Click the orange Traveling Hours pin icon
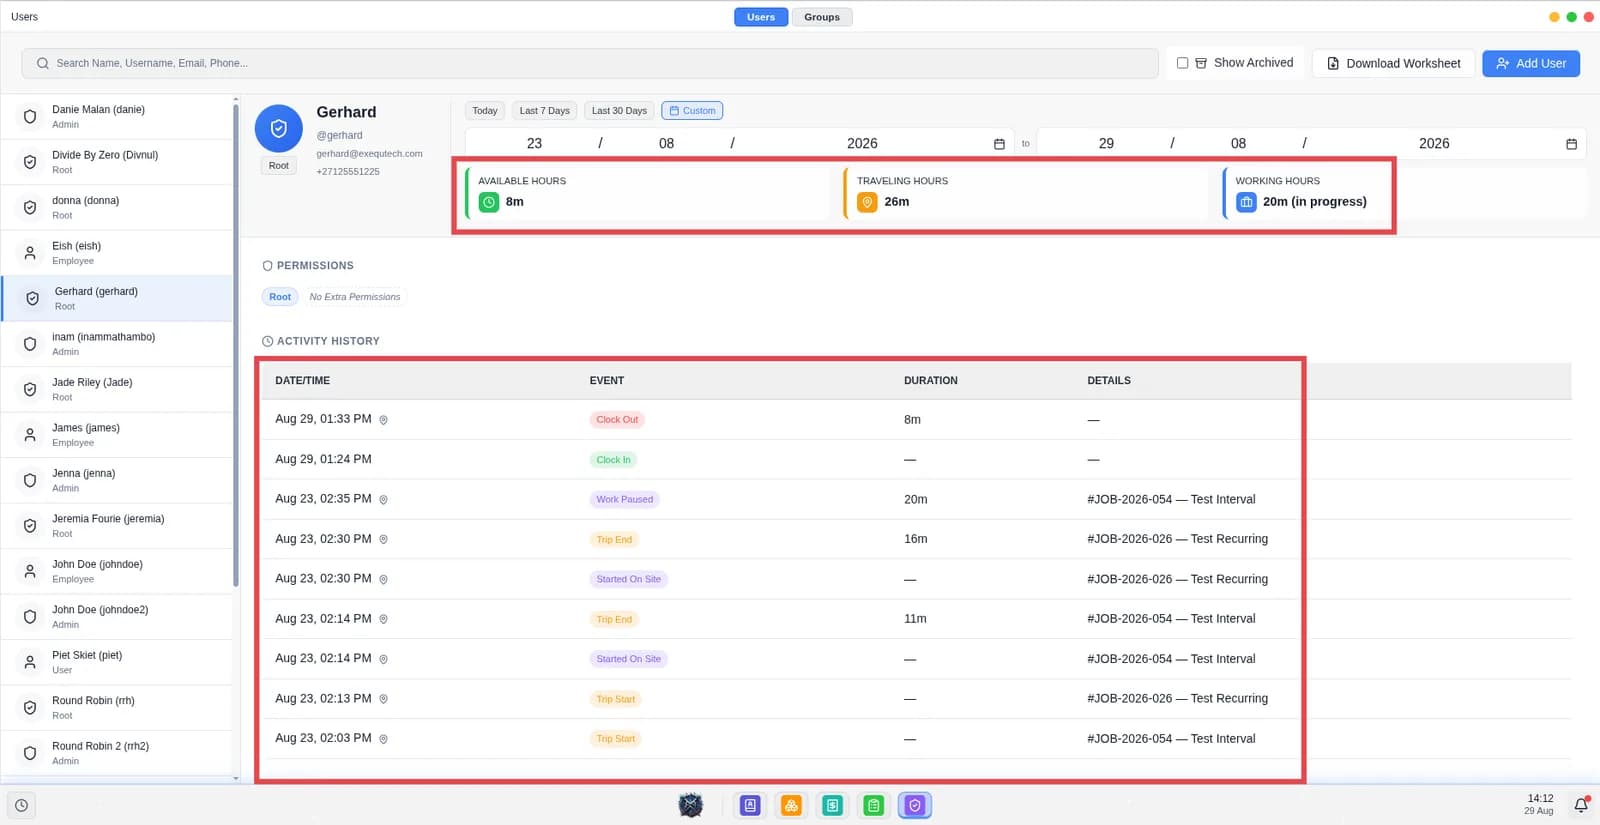Viewport: 1600px width, 825px height. coord(867,202)
